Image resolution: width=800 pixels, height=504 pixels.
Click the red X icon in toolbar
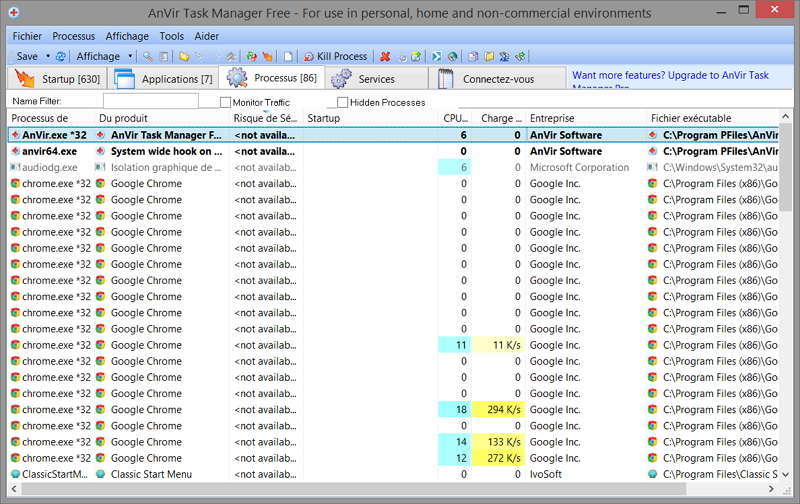(x=385, y=57)
